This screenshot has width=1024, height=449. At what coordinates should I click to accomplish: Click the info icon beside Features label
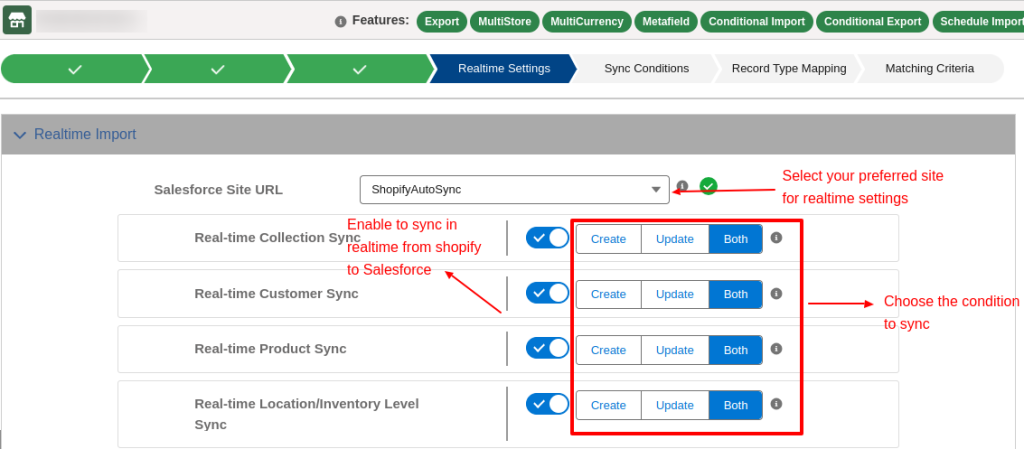coord(340,22)
